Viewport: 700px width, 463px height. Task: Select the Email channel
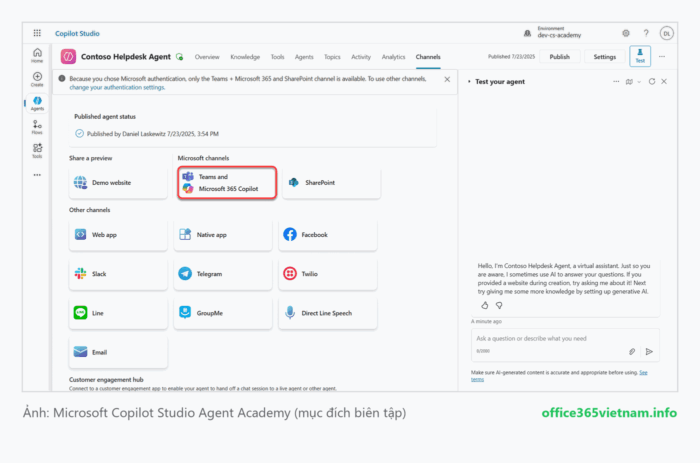118,352
